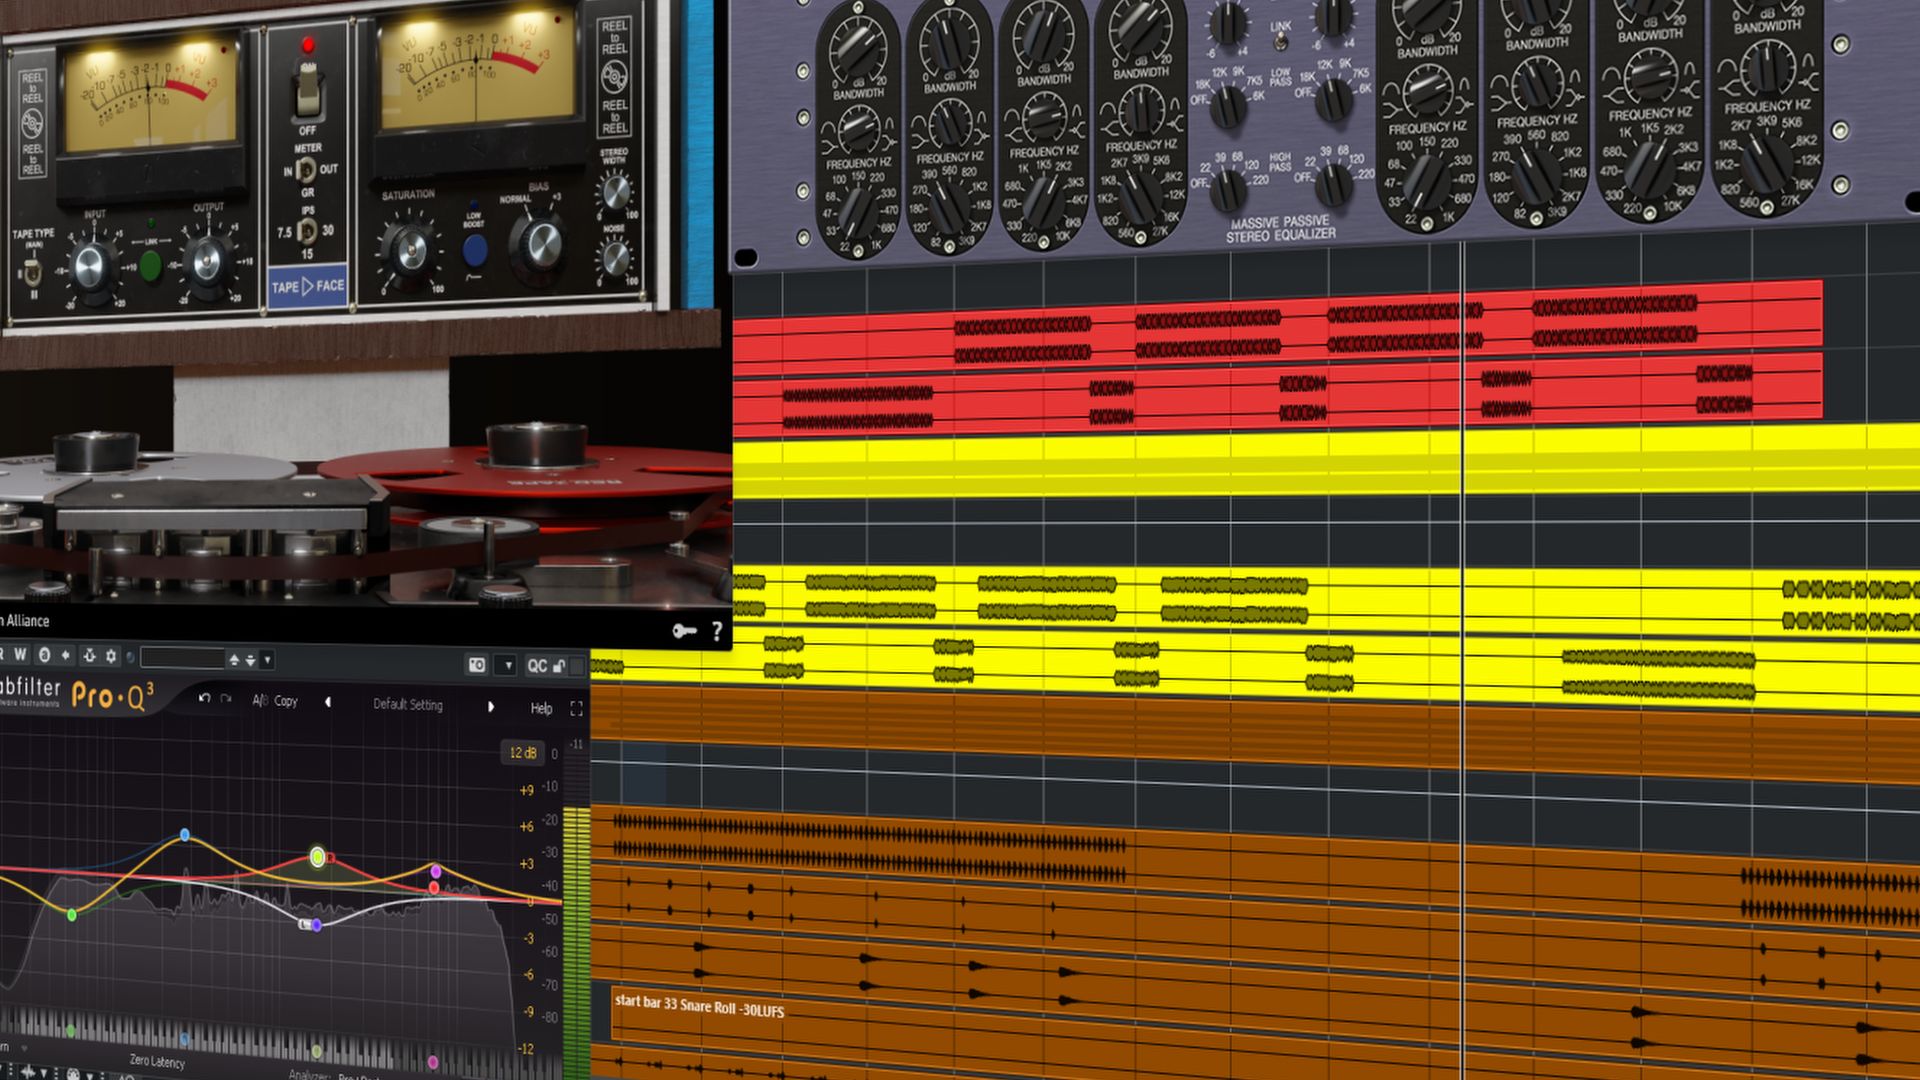The image size is (1920, 1080).
Task: Click the gear settings icon in plugin toolbar
Action: coord(111,656)
